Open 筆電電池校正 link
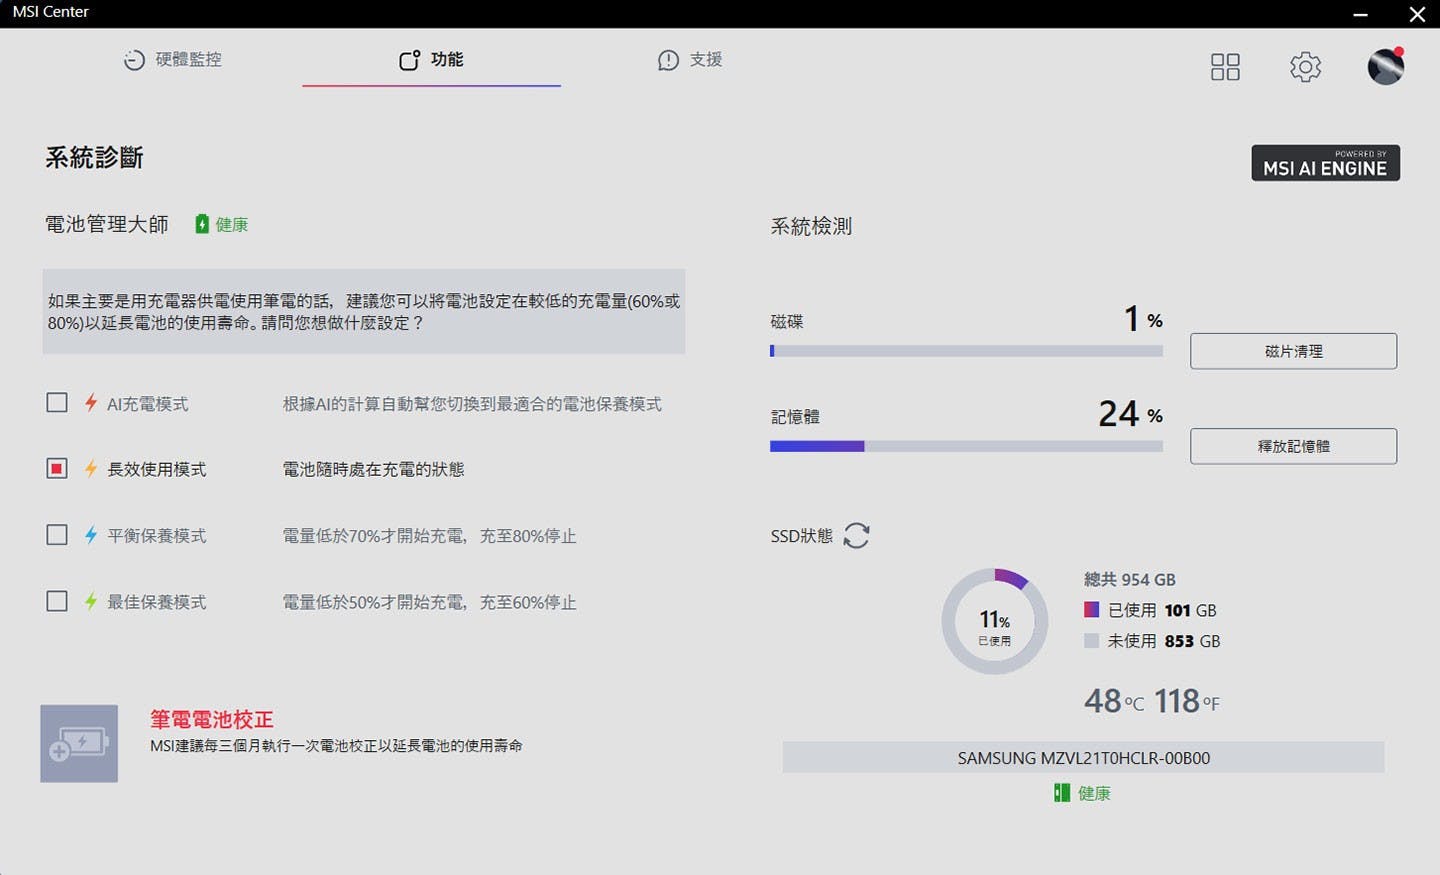The width and height of the screenshot is (1440, 875). pyautogui.click(x=211, y=719)
